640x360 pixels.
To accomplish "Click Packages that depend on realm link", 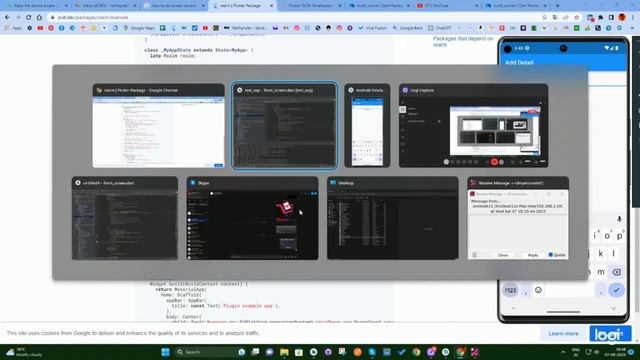I will coord(463,41).
